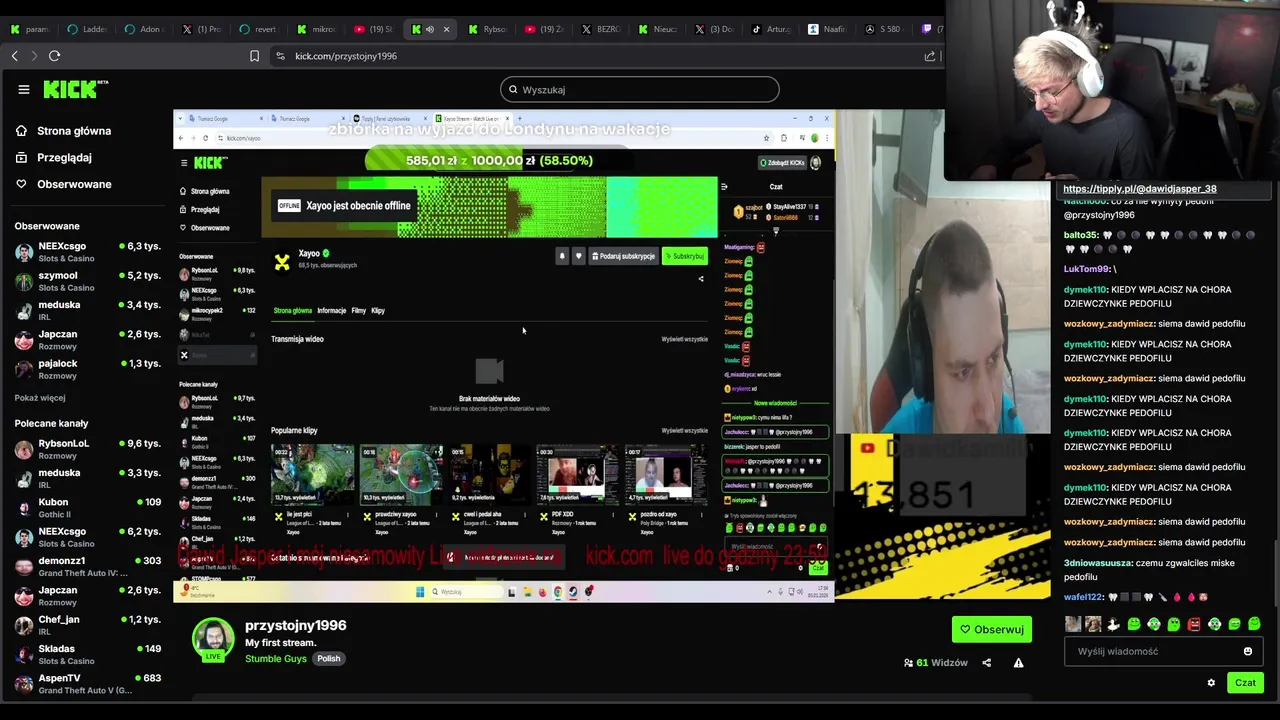
Task: Follow the channel with the Obserwuj button
Action: pos(991,629)
